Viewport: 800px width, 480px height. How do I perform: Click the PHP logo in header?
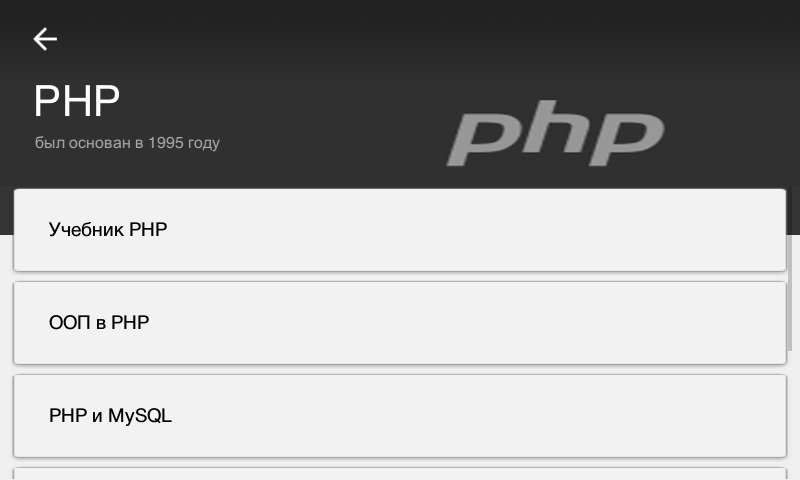(x=554, y=138)
